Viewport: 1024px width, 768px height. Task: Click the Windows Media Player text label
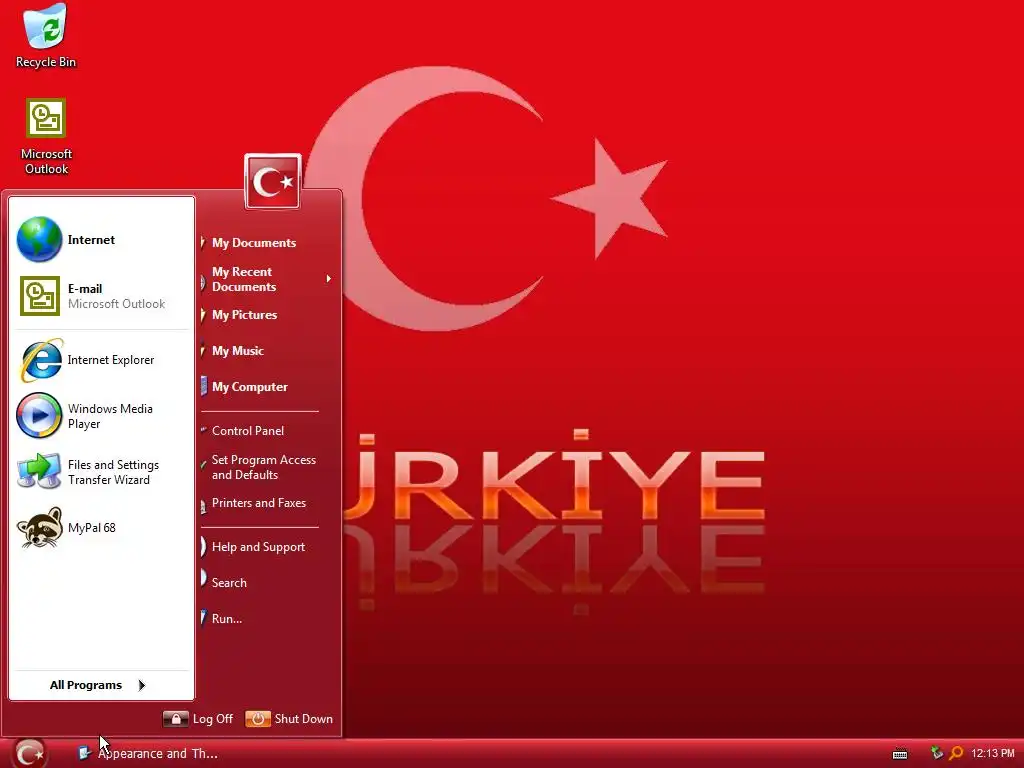click(110, 416)
